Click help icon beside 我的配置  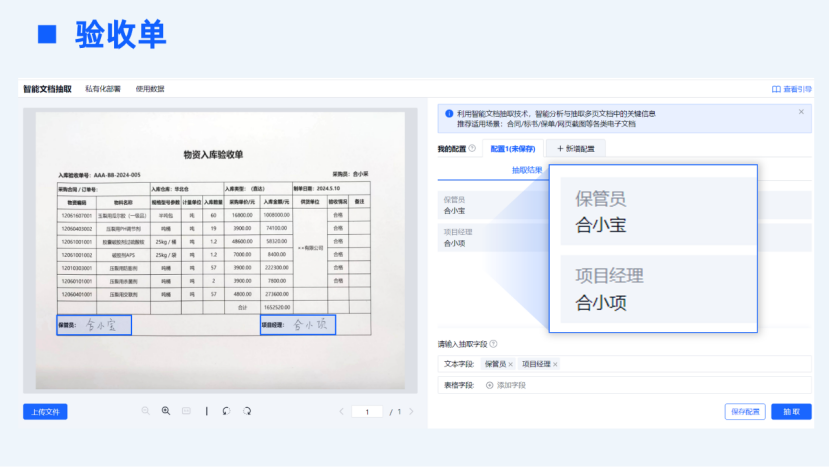tap(472, 149)
